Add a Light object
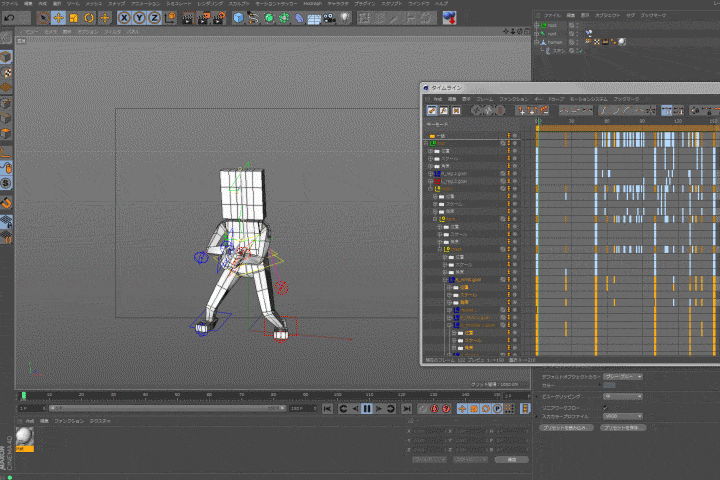The image size is (720, 480). (344, 18)
